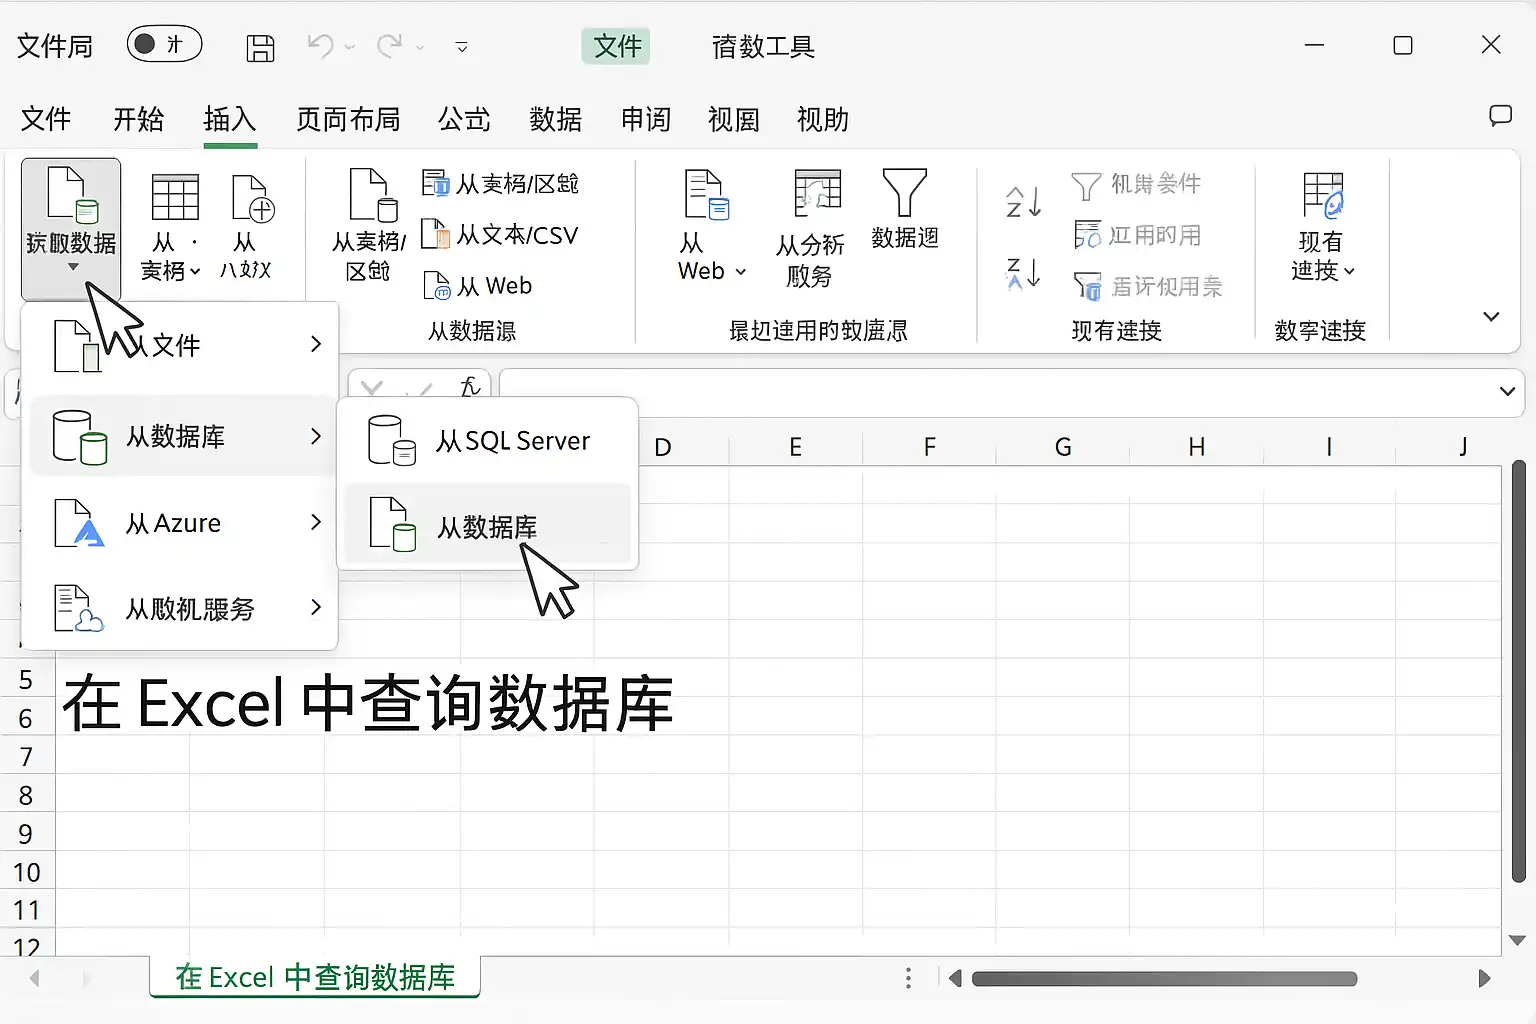The width and height of the screenshot is (1536, 1024).
Task: Click the 从 Web icon in data sources
Action: [x=437, y=286]
